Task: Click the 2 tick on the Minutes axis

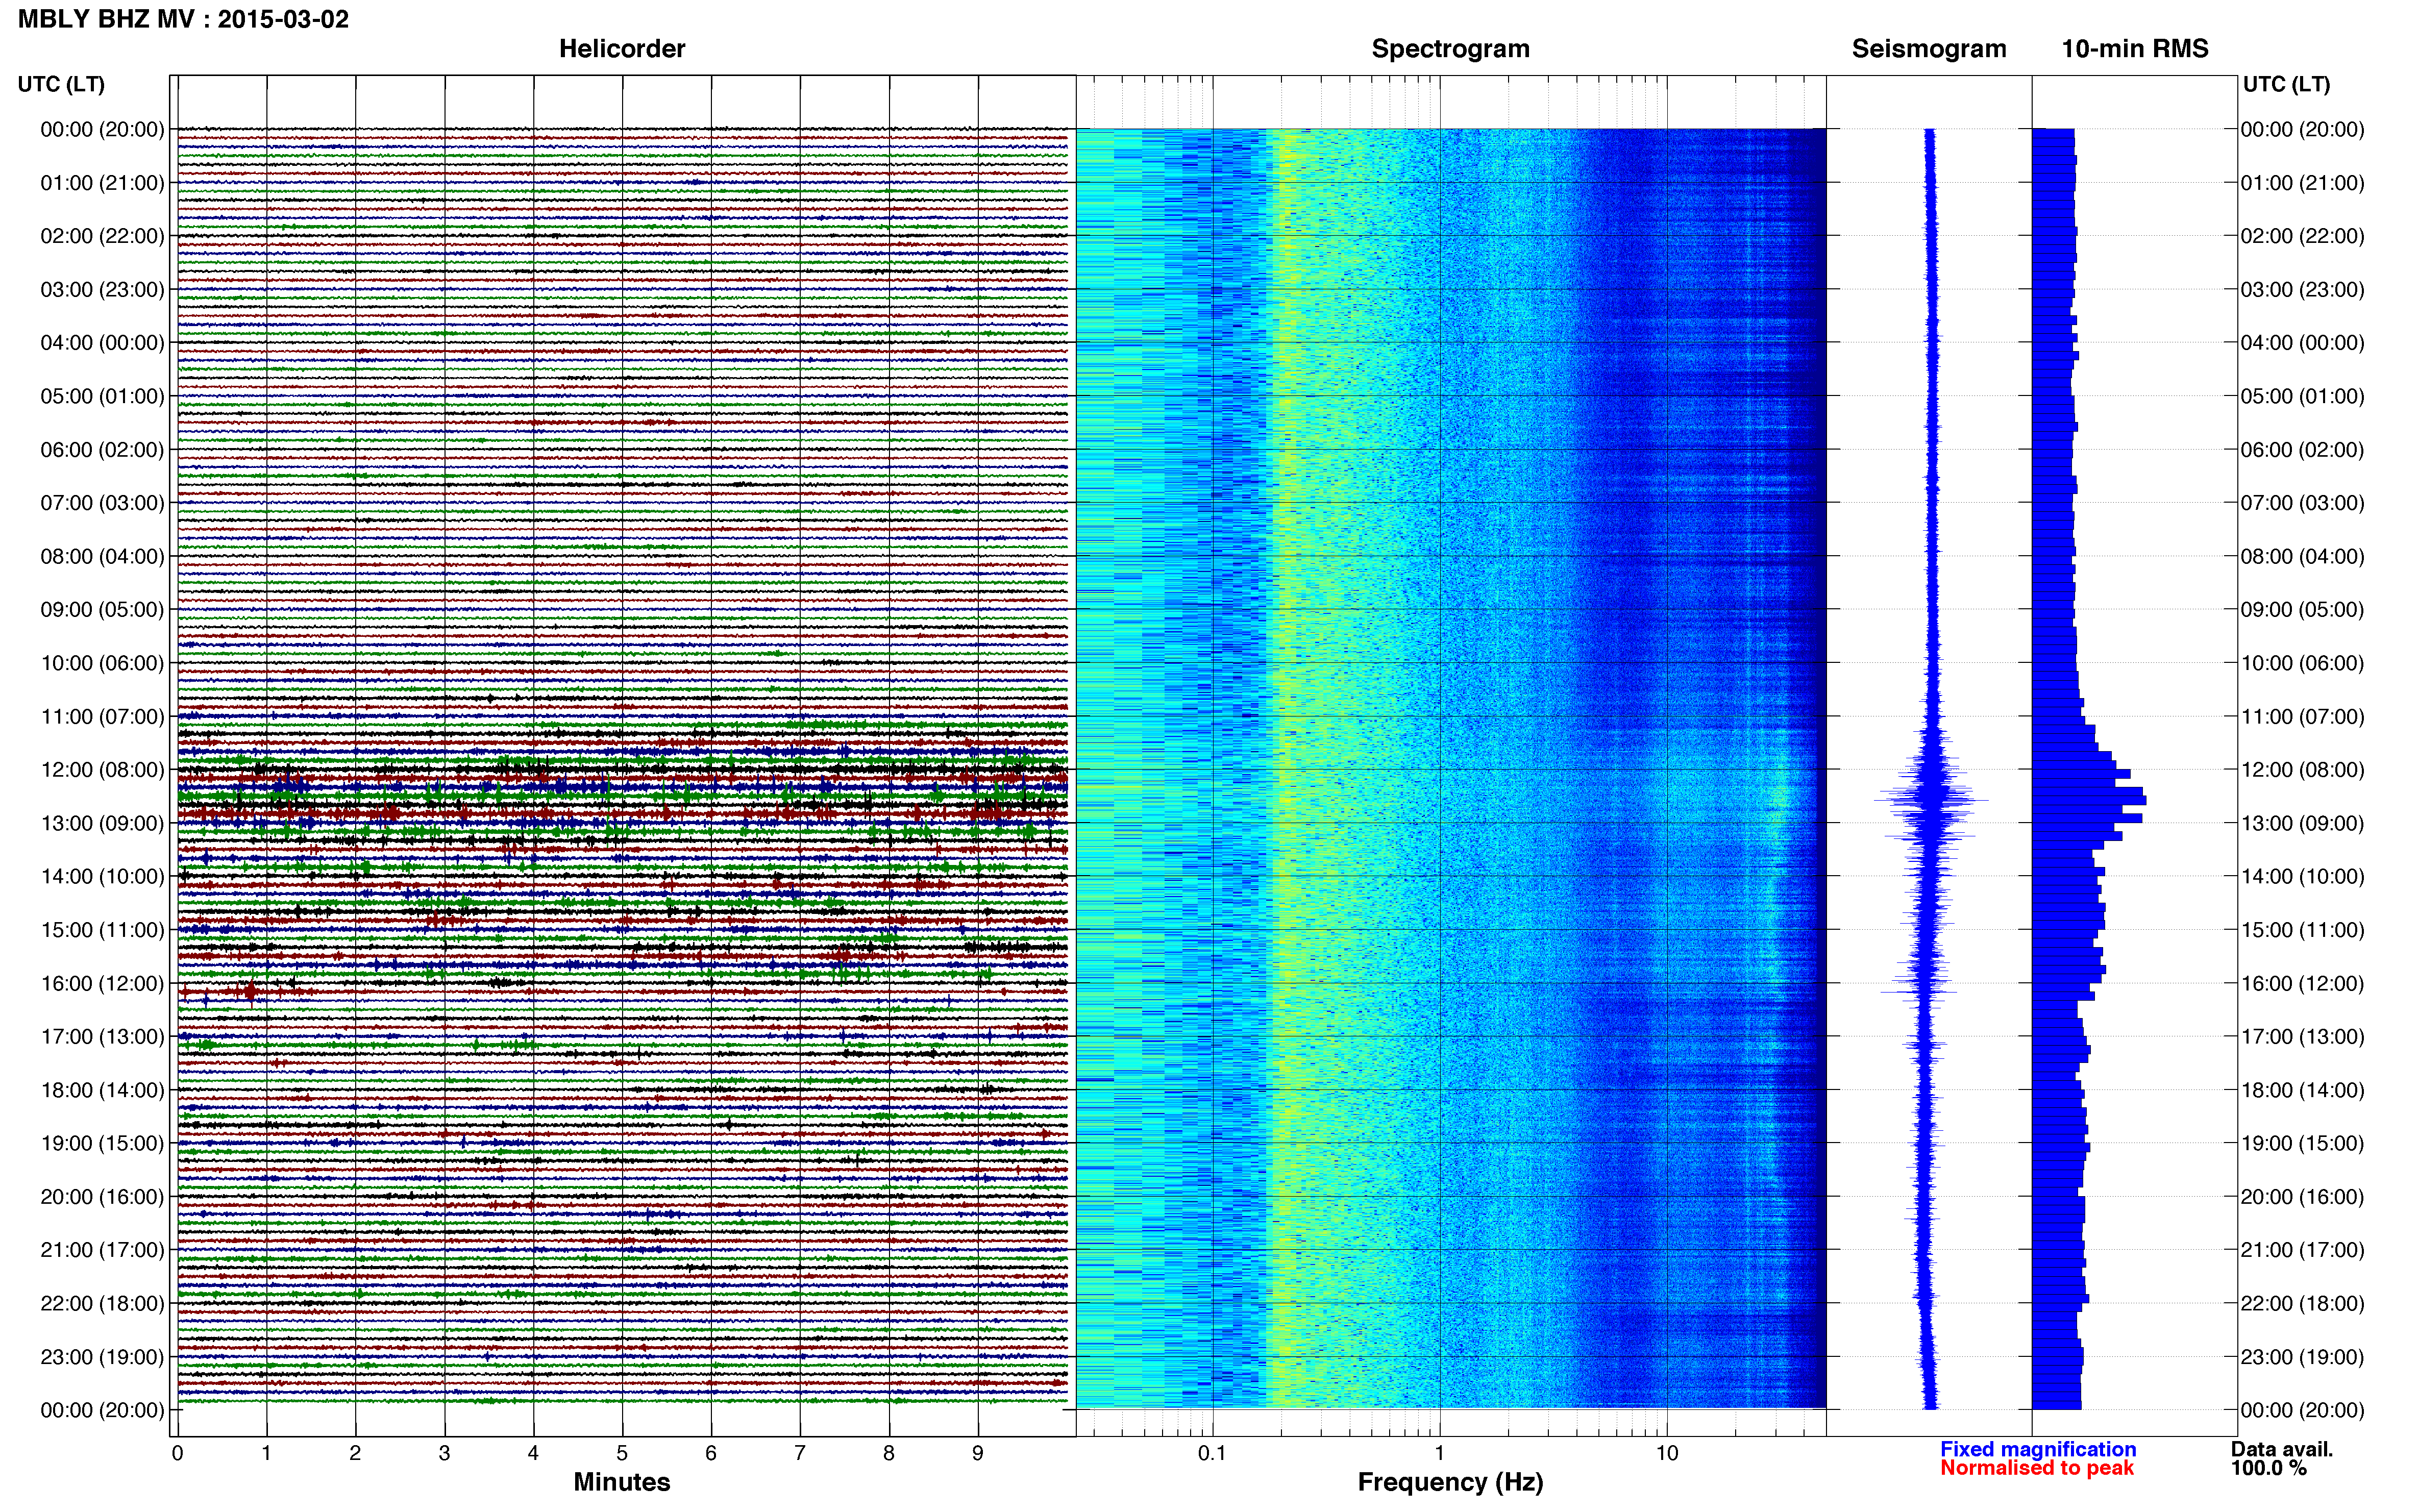Action: coord(355,1453)
